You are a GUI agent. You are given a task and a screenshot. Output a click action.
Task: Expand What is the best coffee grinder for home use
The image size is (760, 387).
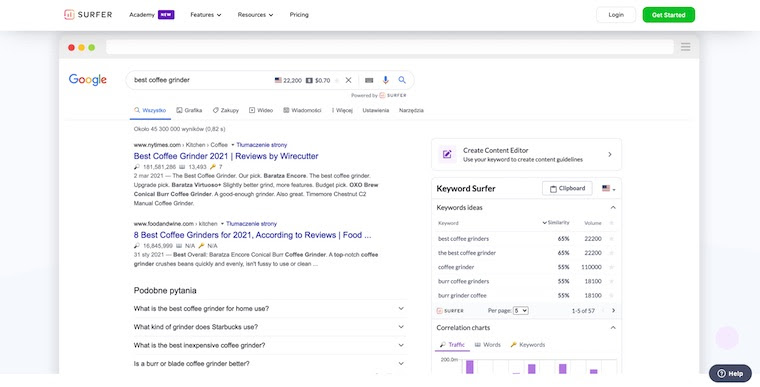[x=269, y=308]
